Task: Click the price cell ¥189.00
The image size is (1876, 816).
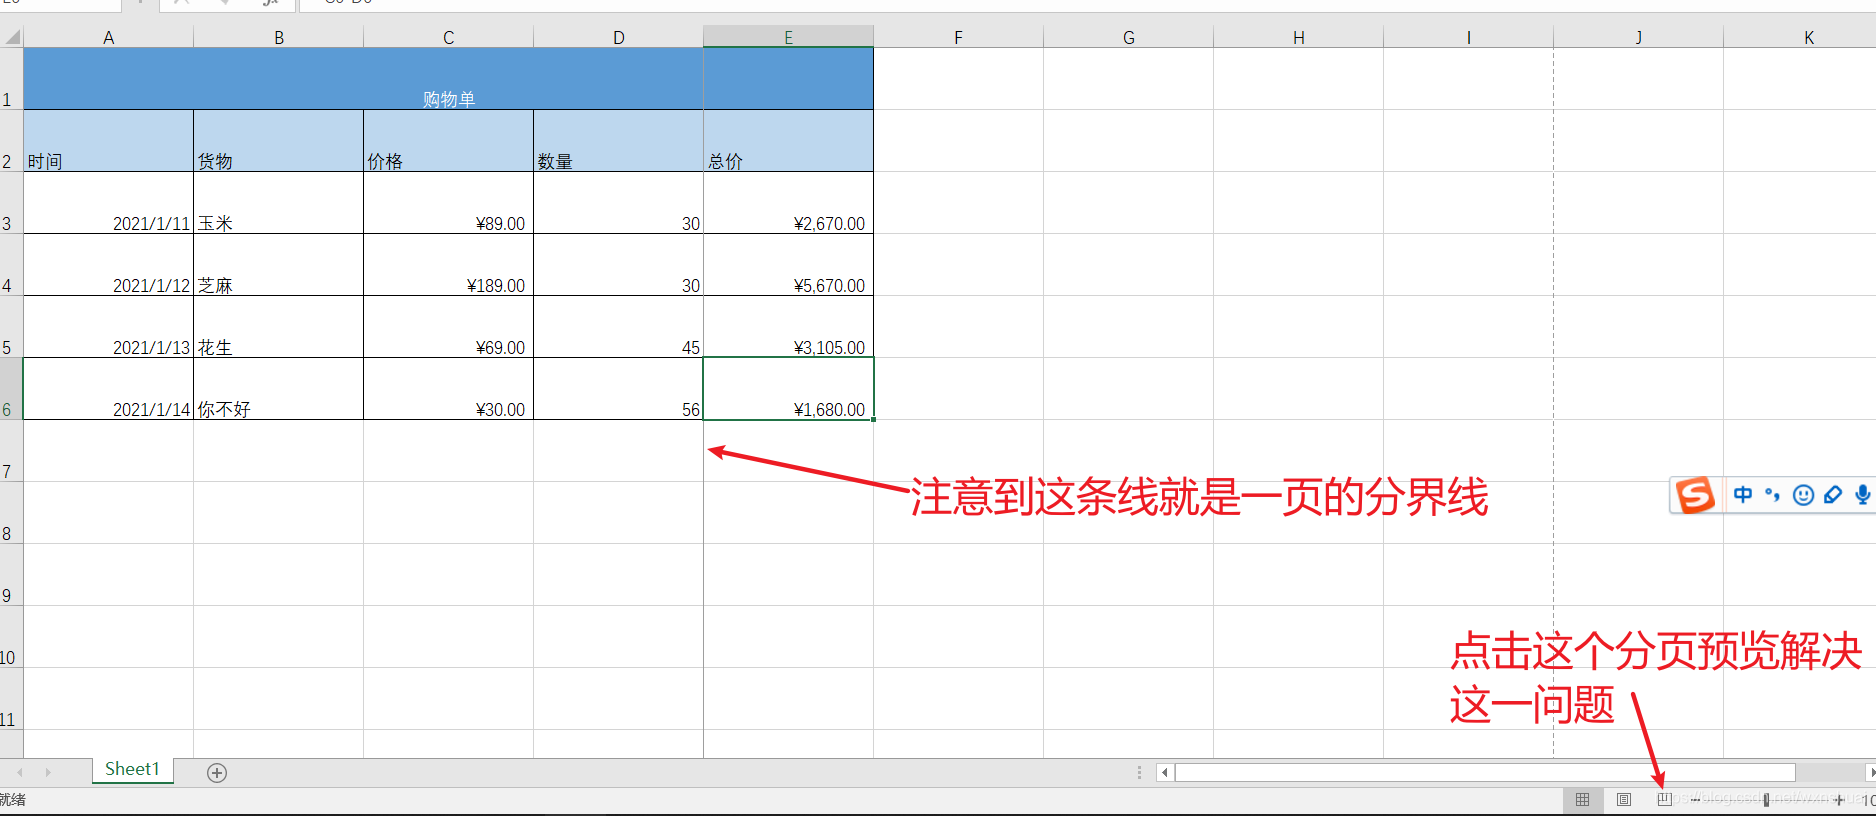Action: click(x=449, y=265)
